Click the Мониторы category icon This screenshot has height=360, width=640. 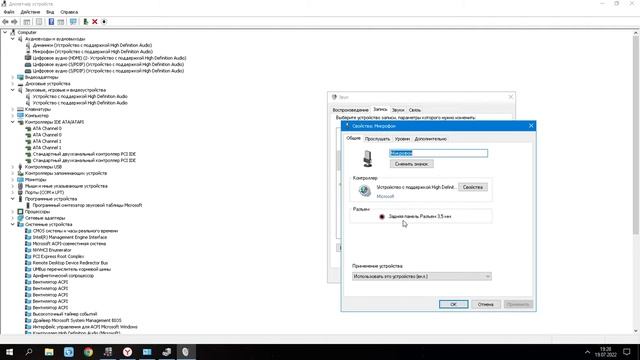20,180
